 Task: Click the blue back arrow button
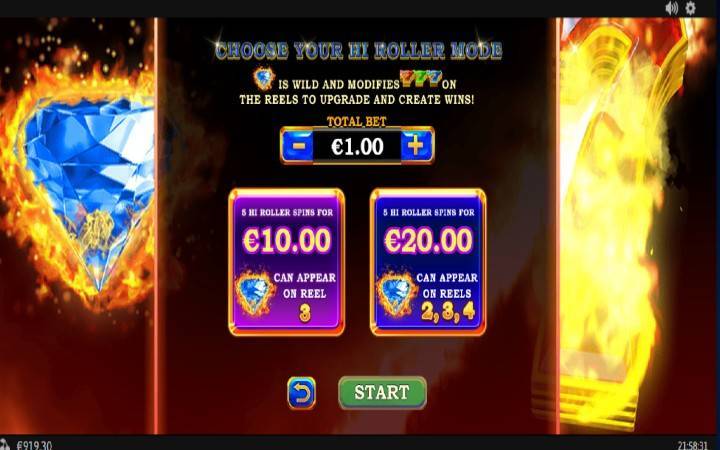301,393
